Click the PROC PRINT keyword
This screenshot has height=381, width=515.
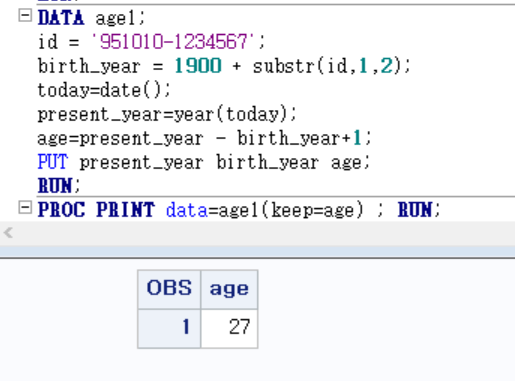(96, 210)
